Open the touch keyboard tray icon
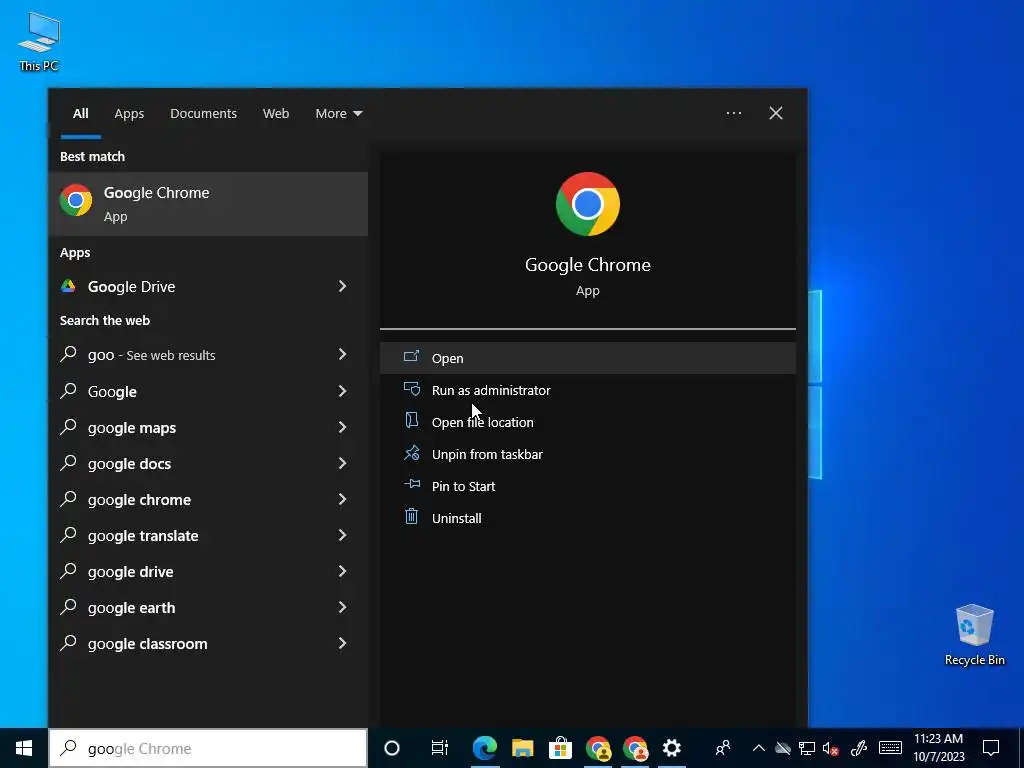The height and width of the screenshot is (768, 1024). 890,748
